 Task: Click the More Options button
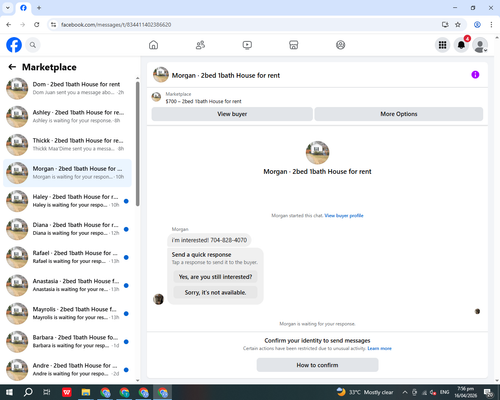coord(399,114)
